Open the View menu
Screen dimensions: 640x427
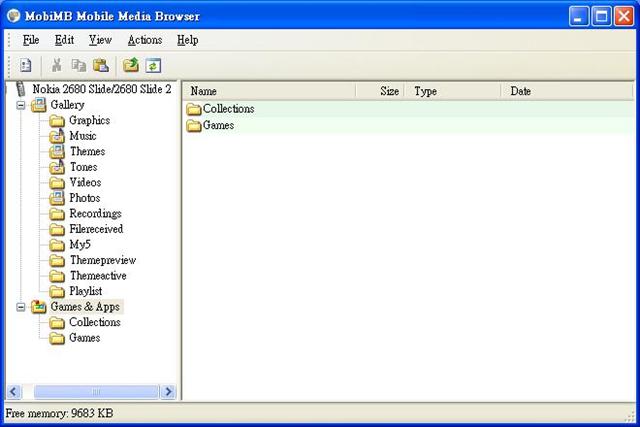pos(100,40)
